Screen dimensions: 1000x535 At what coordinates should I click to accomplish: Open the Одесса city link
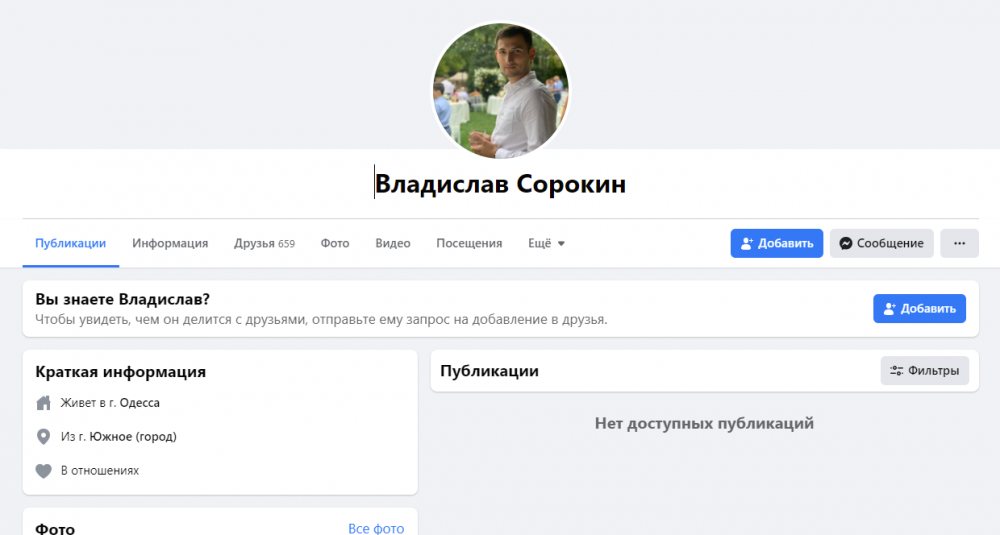(x=139, y=403)
